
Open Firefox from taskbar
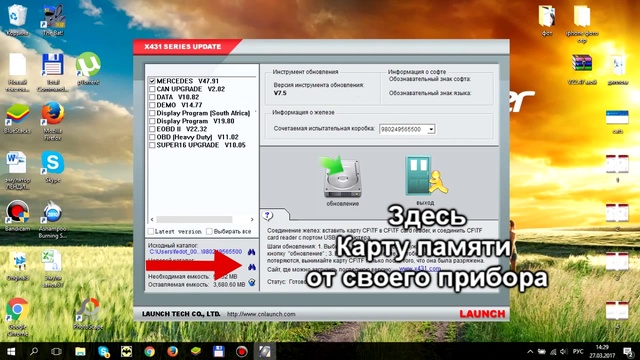click(x=172, y=351)
